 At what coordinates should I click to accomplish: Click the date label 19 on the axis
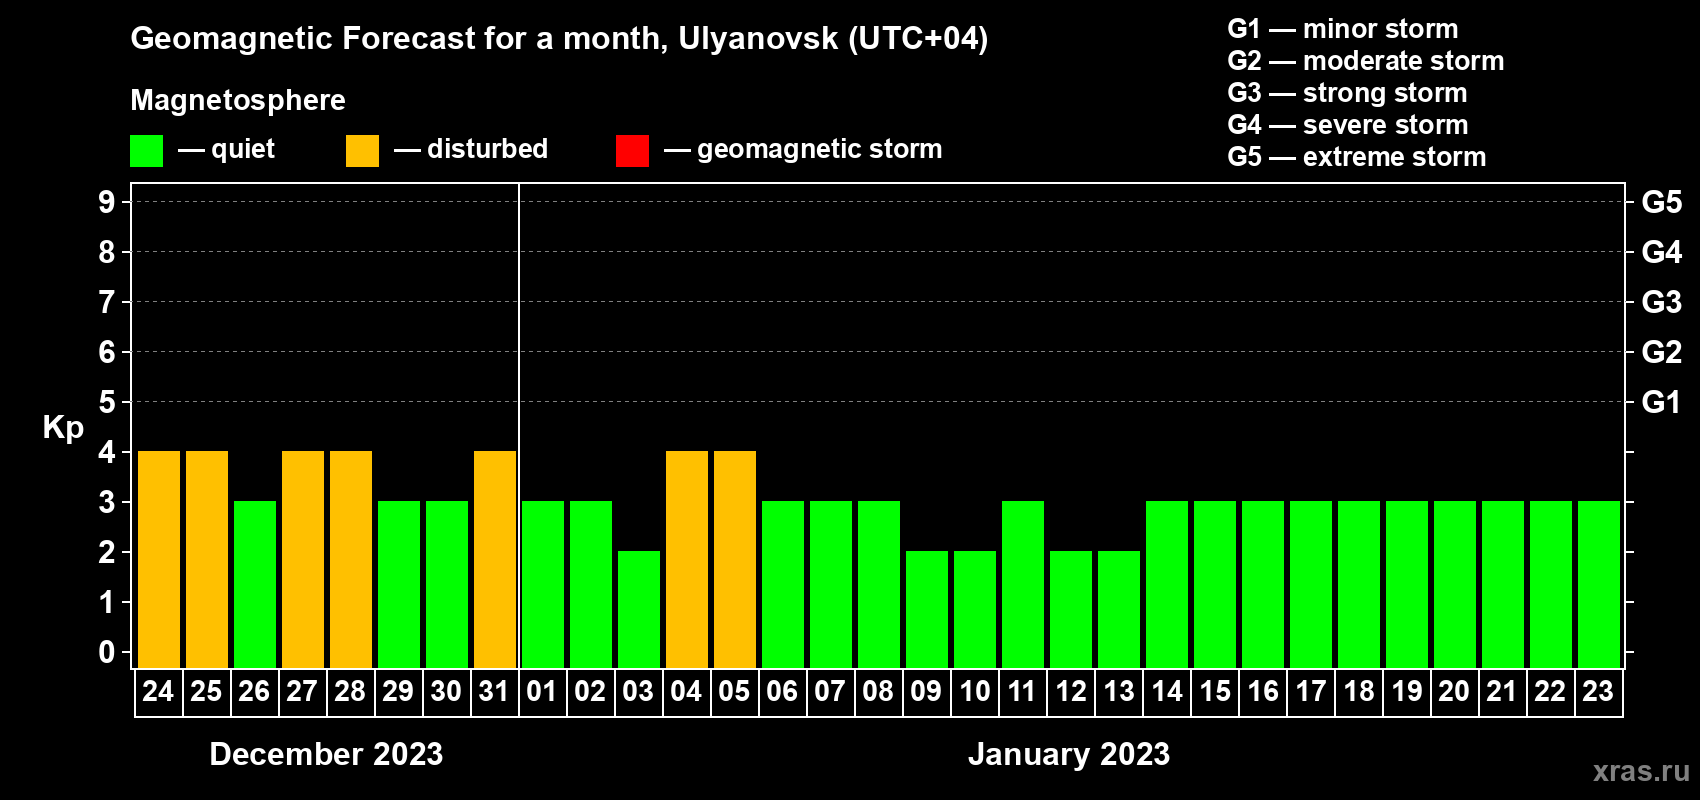1406,691
